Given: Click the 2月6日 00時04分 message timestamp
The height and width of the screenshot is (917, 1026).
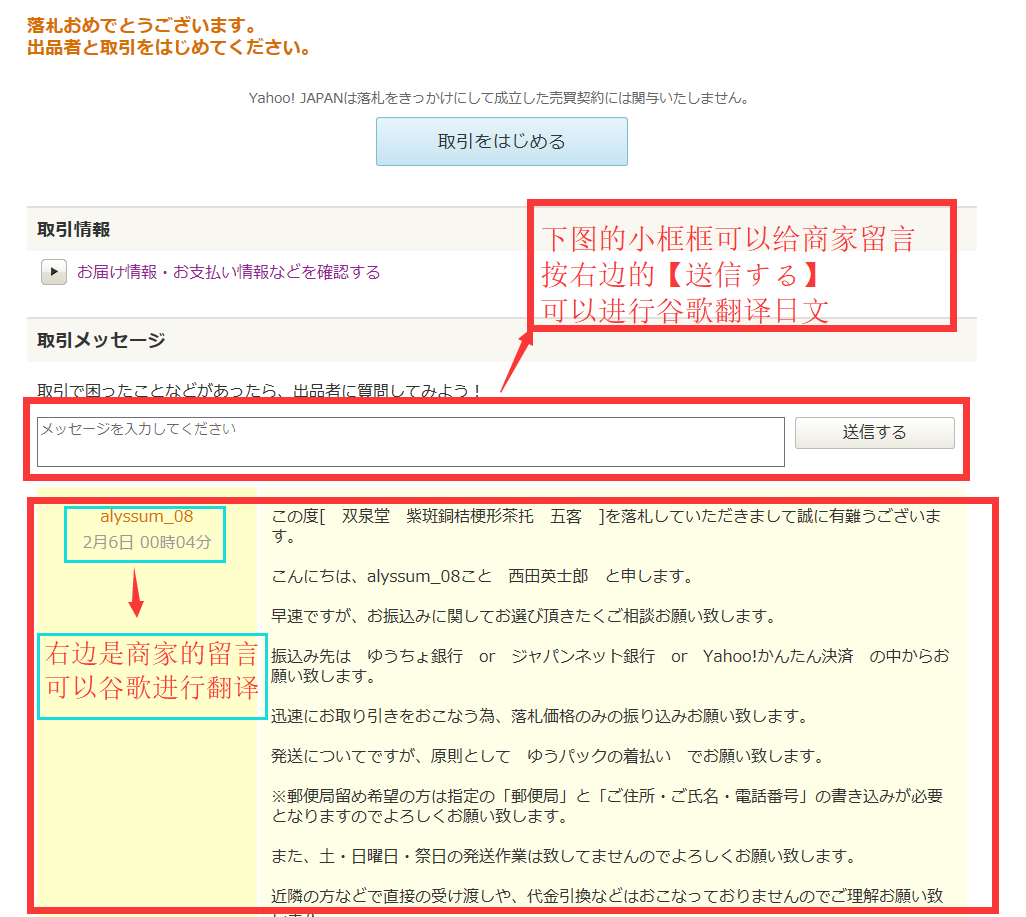Looking at the screenshot, I should tap(146, 544).
